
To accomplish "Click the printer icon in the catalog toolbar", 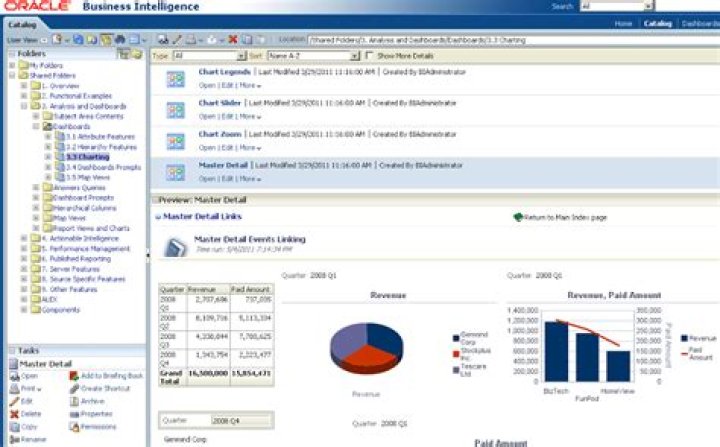I will click(x=191, y=40).
